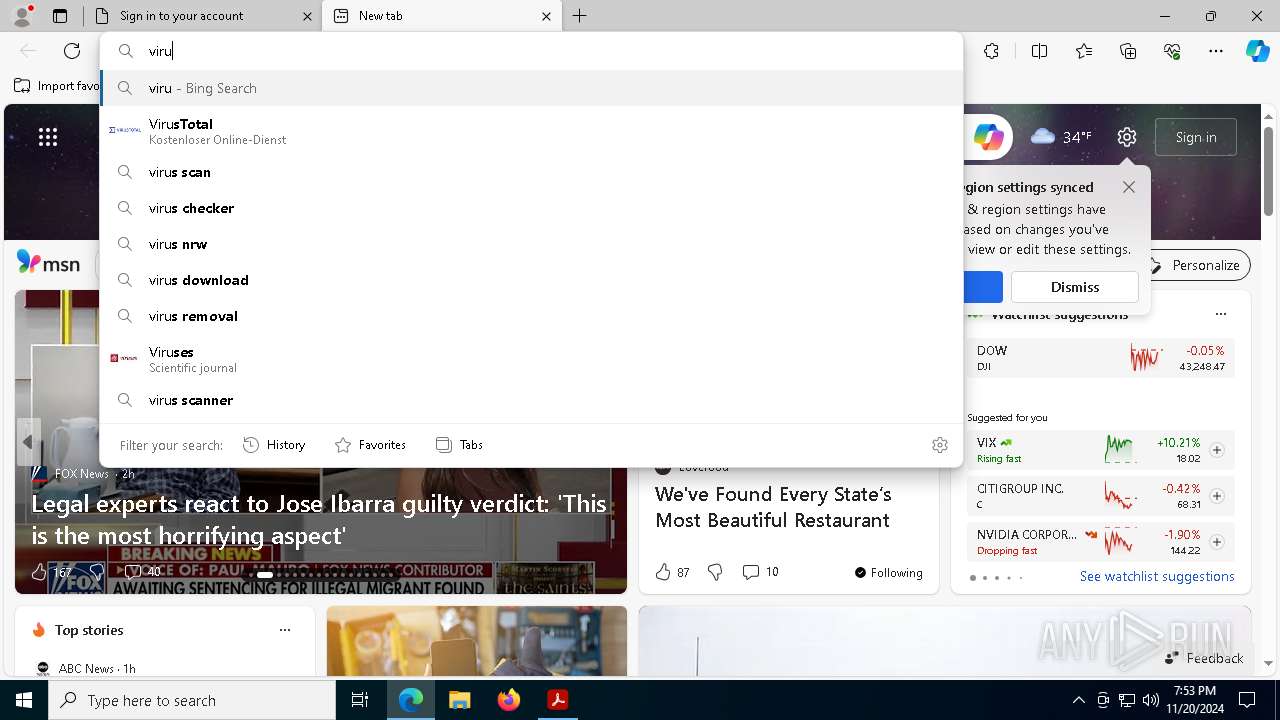The image size is (1280, 720).
Task: Open the Legal experts Fox News headline
Action: tap(319, 519)
